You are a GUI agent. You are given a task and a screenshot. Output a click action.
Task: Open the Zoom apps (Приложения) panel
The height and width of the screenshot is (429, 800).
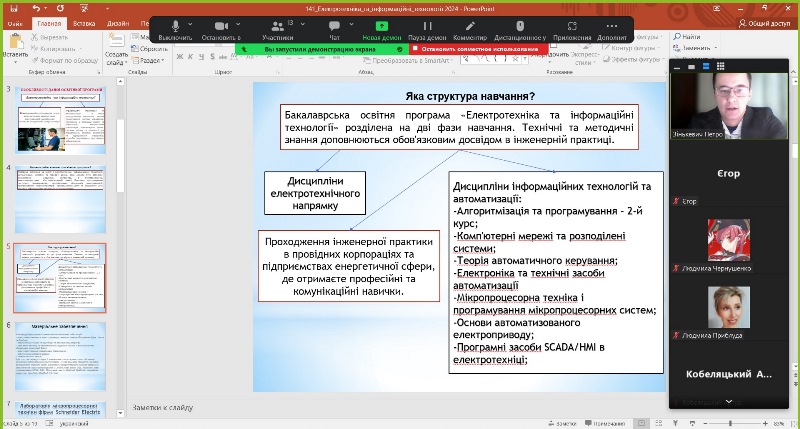(572, 27)
